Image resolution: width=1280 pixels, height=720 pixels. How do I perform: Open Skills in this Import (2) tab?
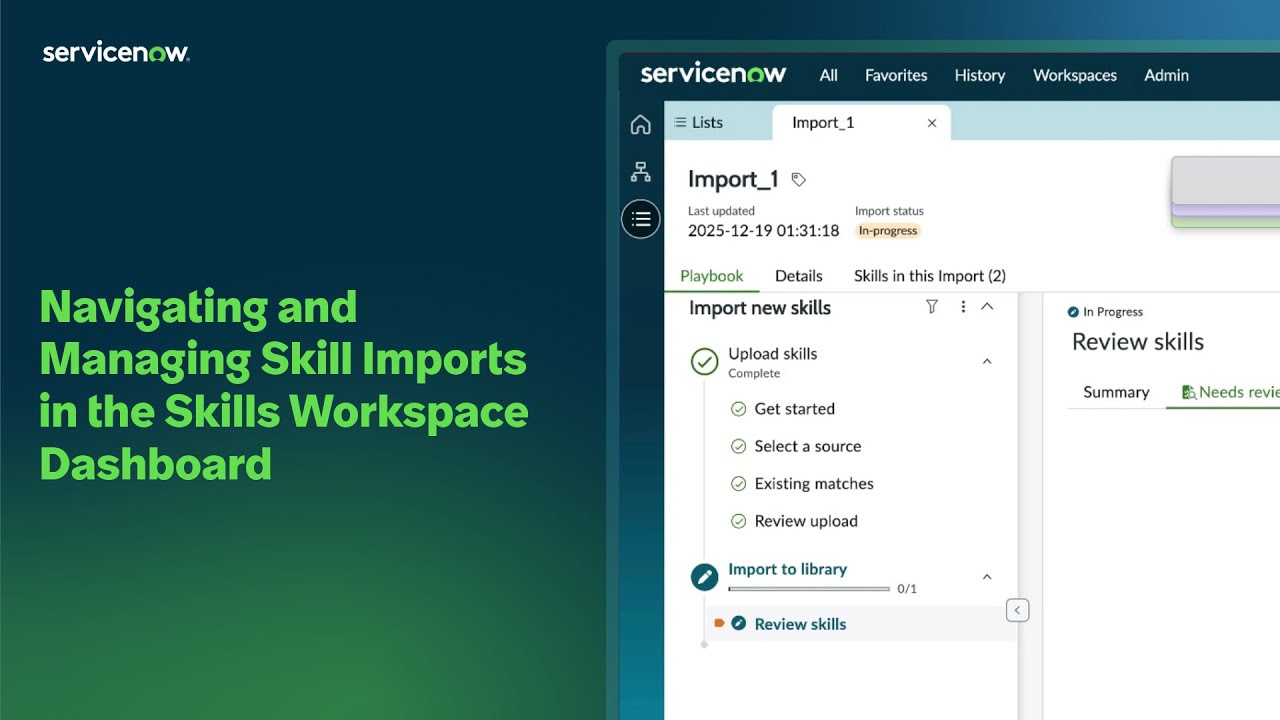930,276
